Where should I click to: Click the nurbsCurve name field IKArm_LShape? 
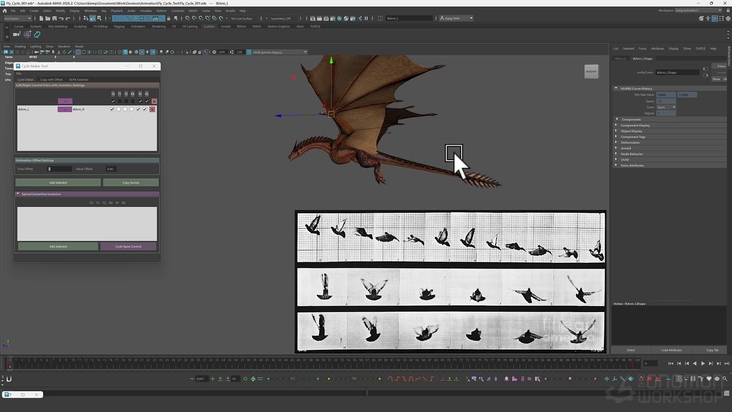tap(677, 73)
